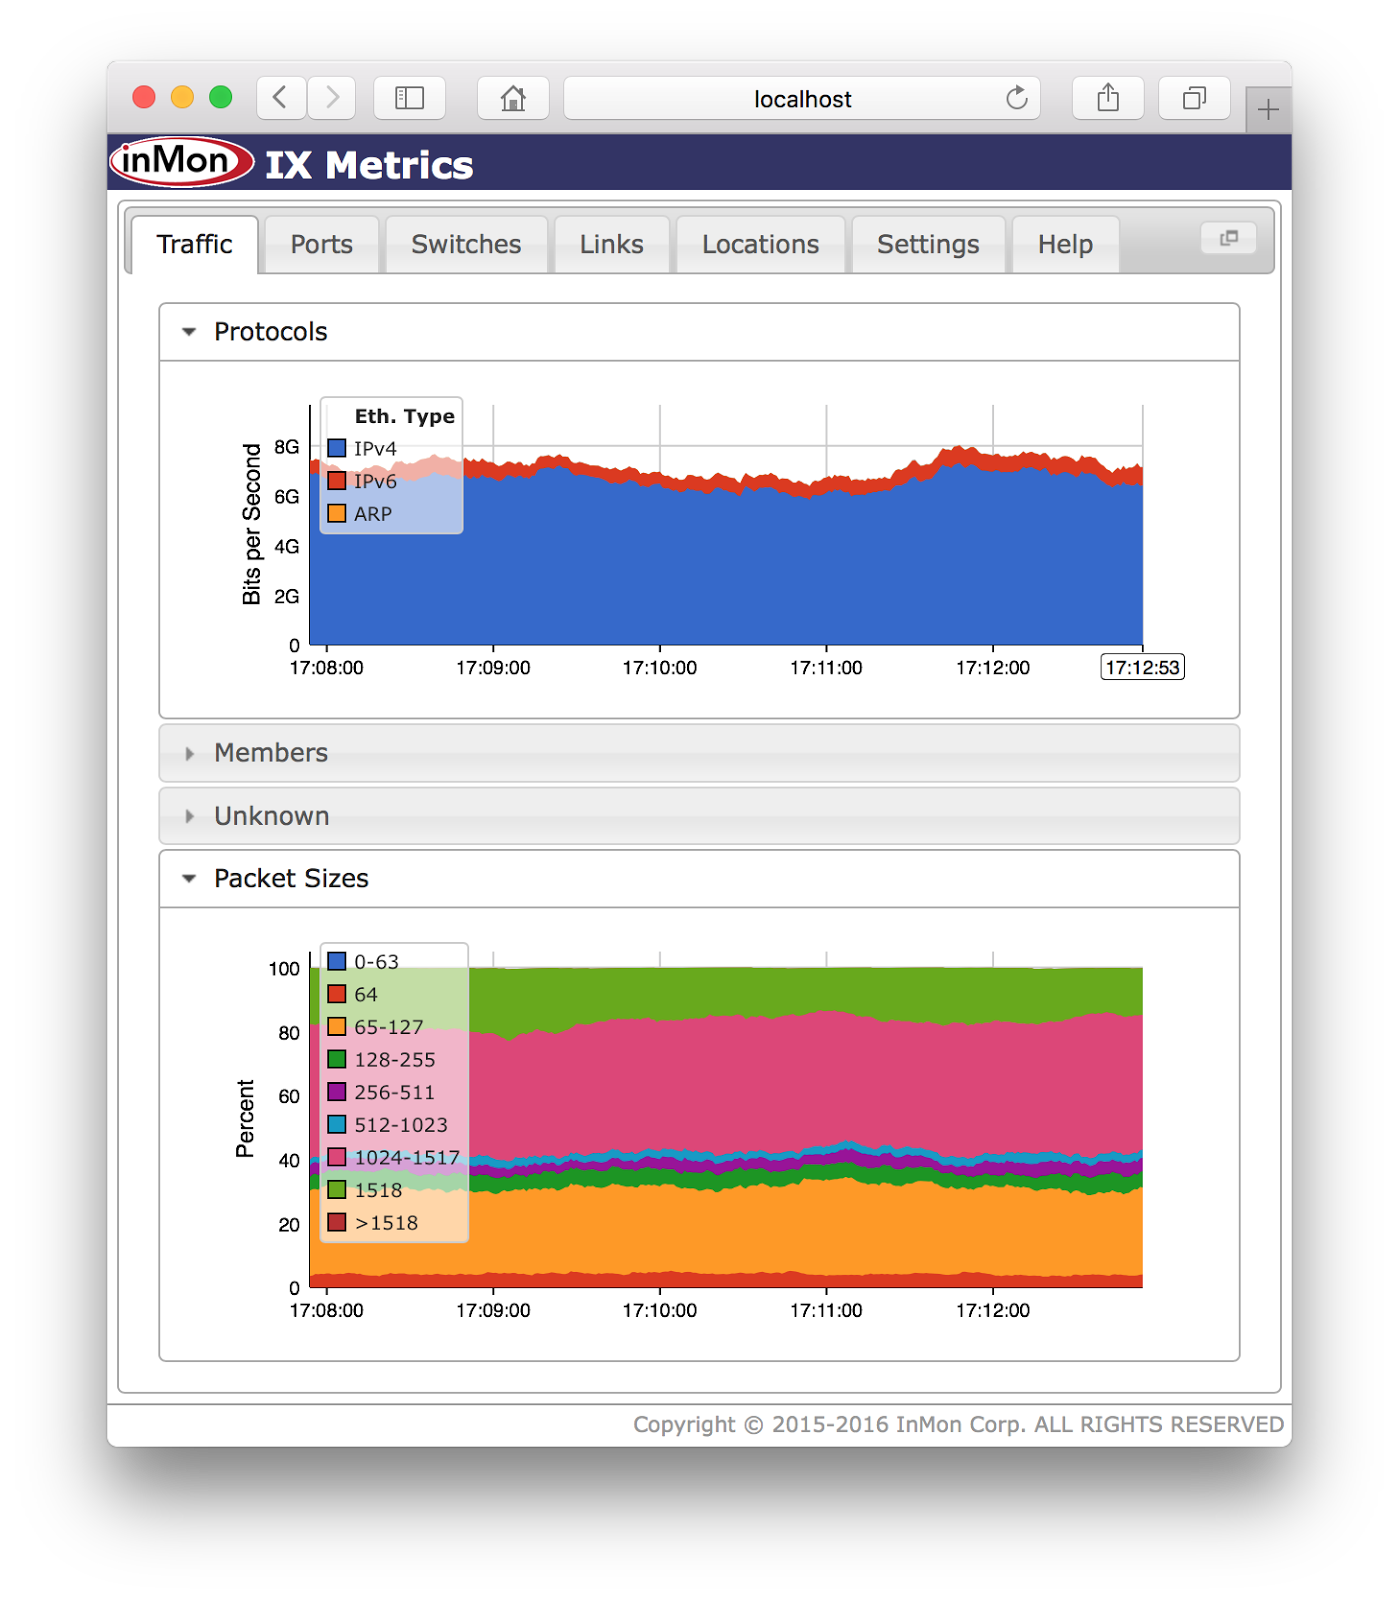The image size is (1399, 1600).
Task: Click the localhost address bar
Action: pyautogui.click(x=801, y=99)
